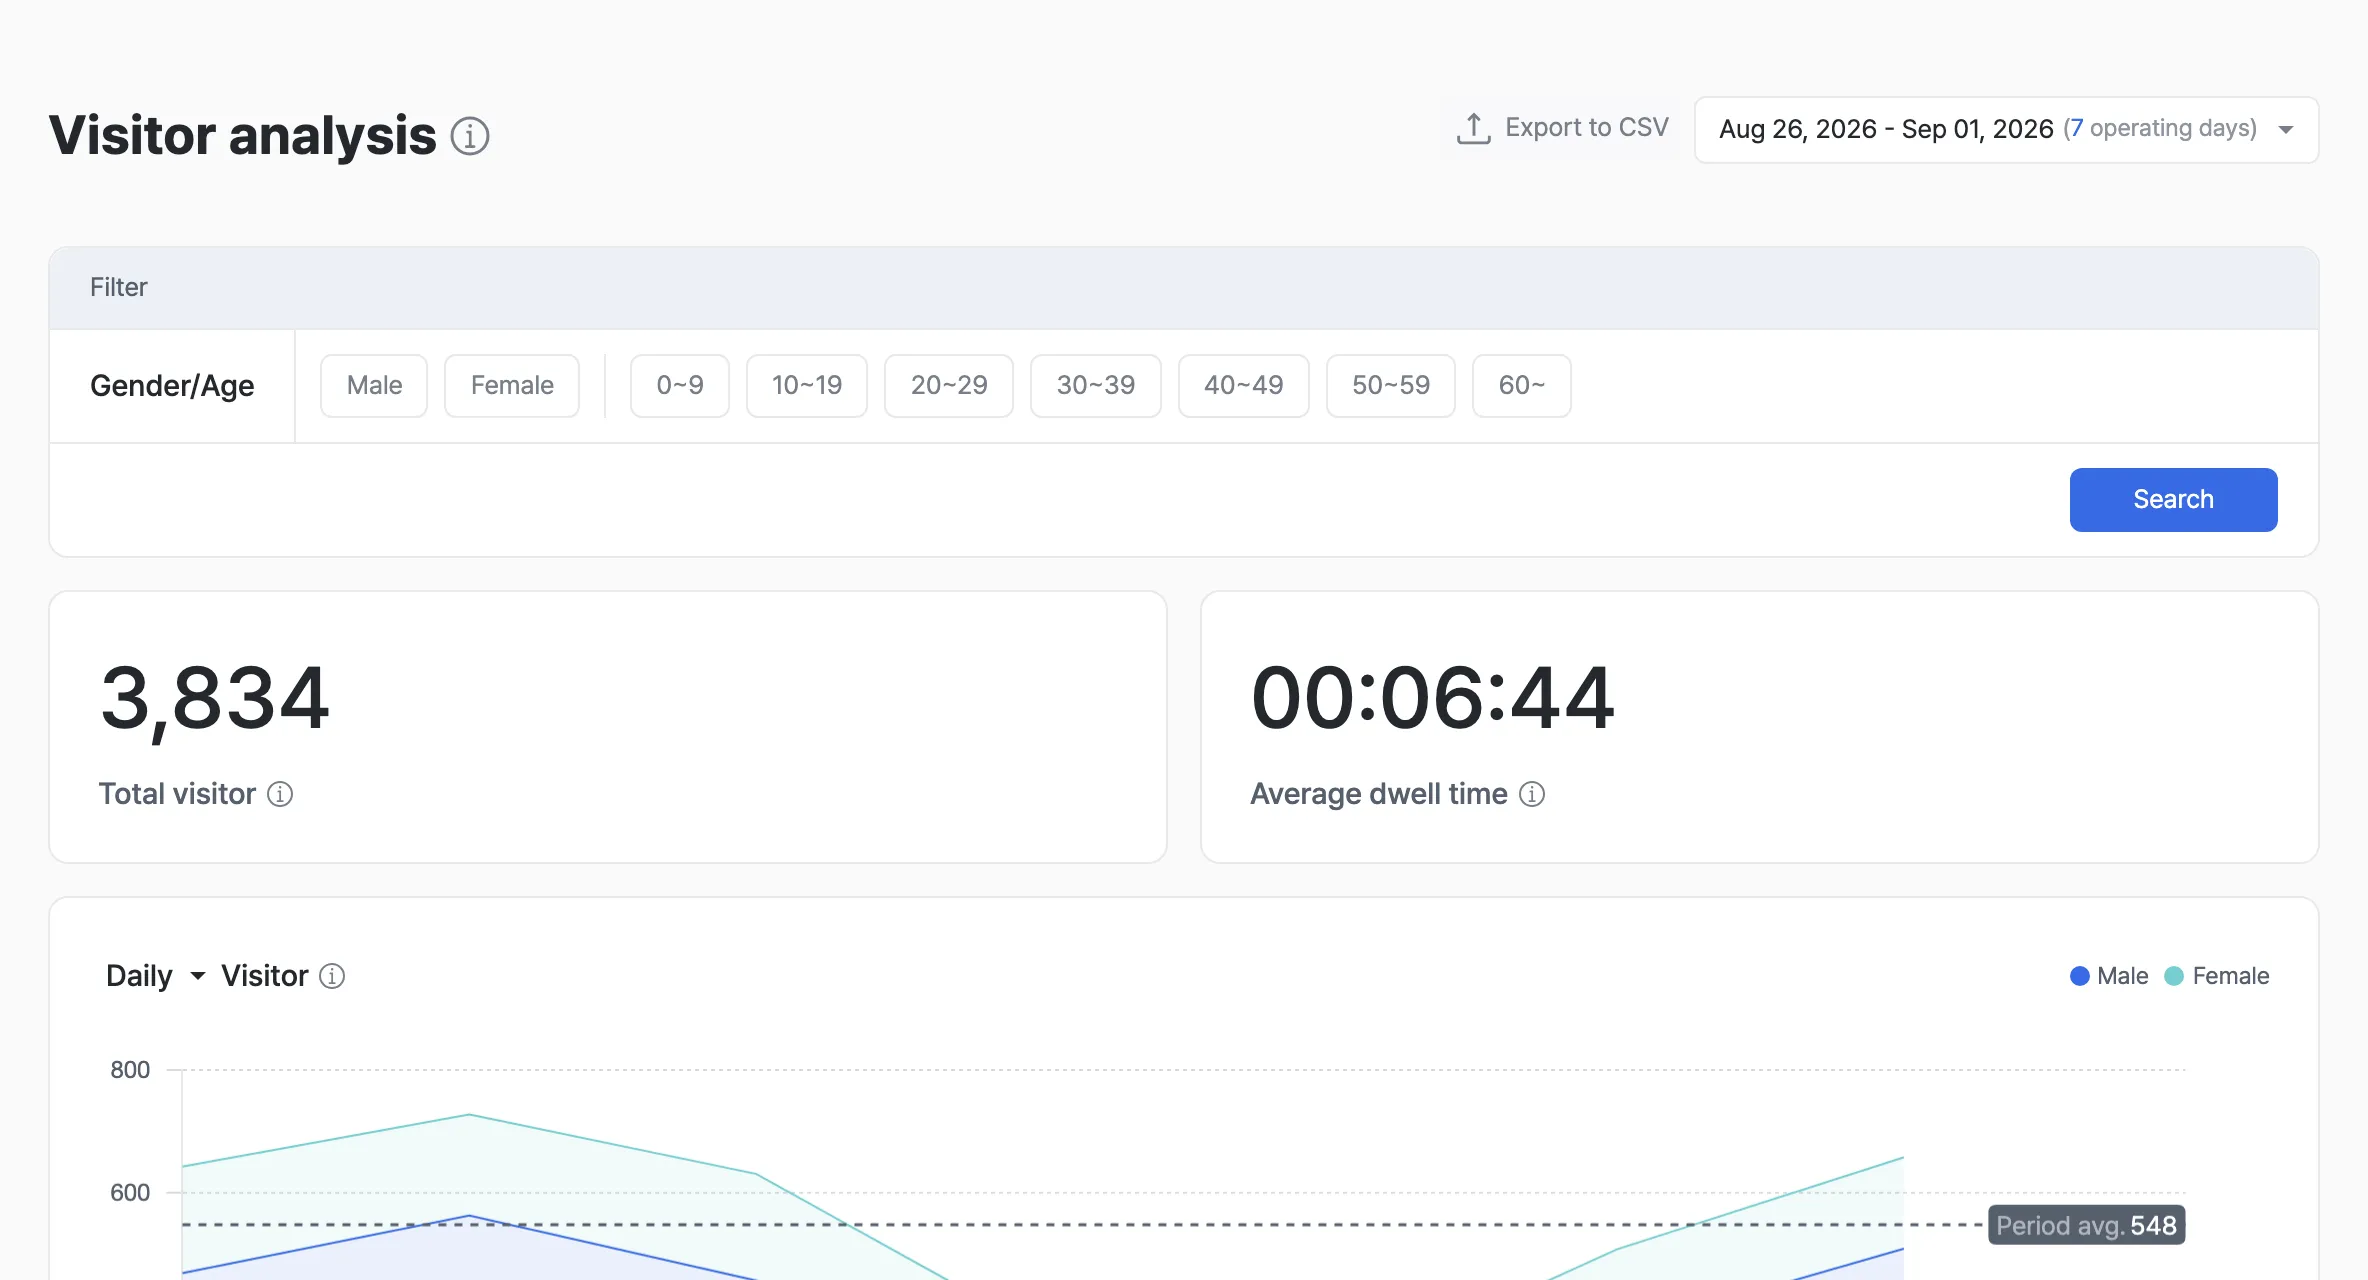Click info icon next to Average dwell time
This screenshot has width=2368, height=1280.
[1532, 794]
